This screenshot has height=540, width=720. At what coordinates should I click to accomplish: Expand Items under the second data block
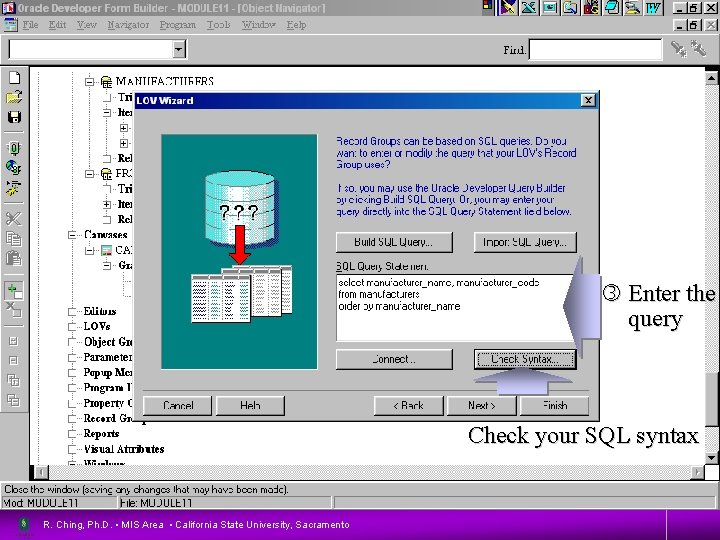tap(107, 204)
